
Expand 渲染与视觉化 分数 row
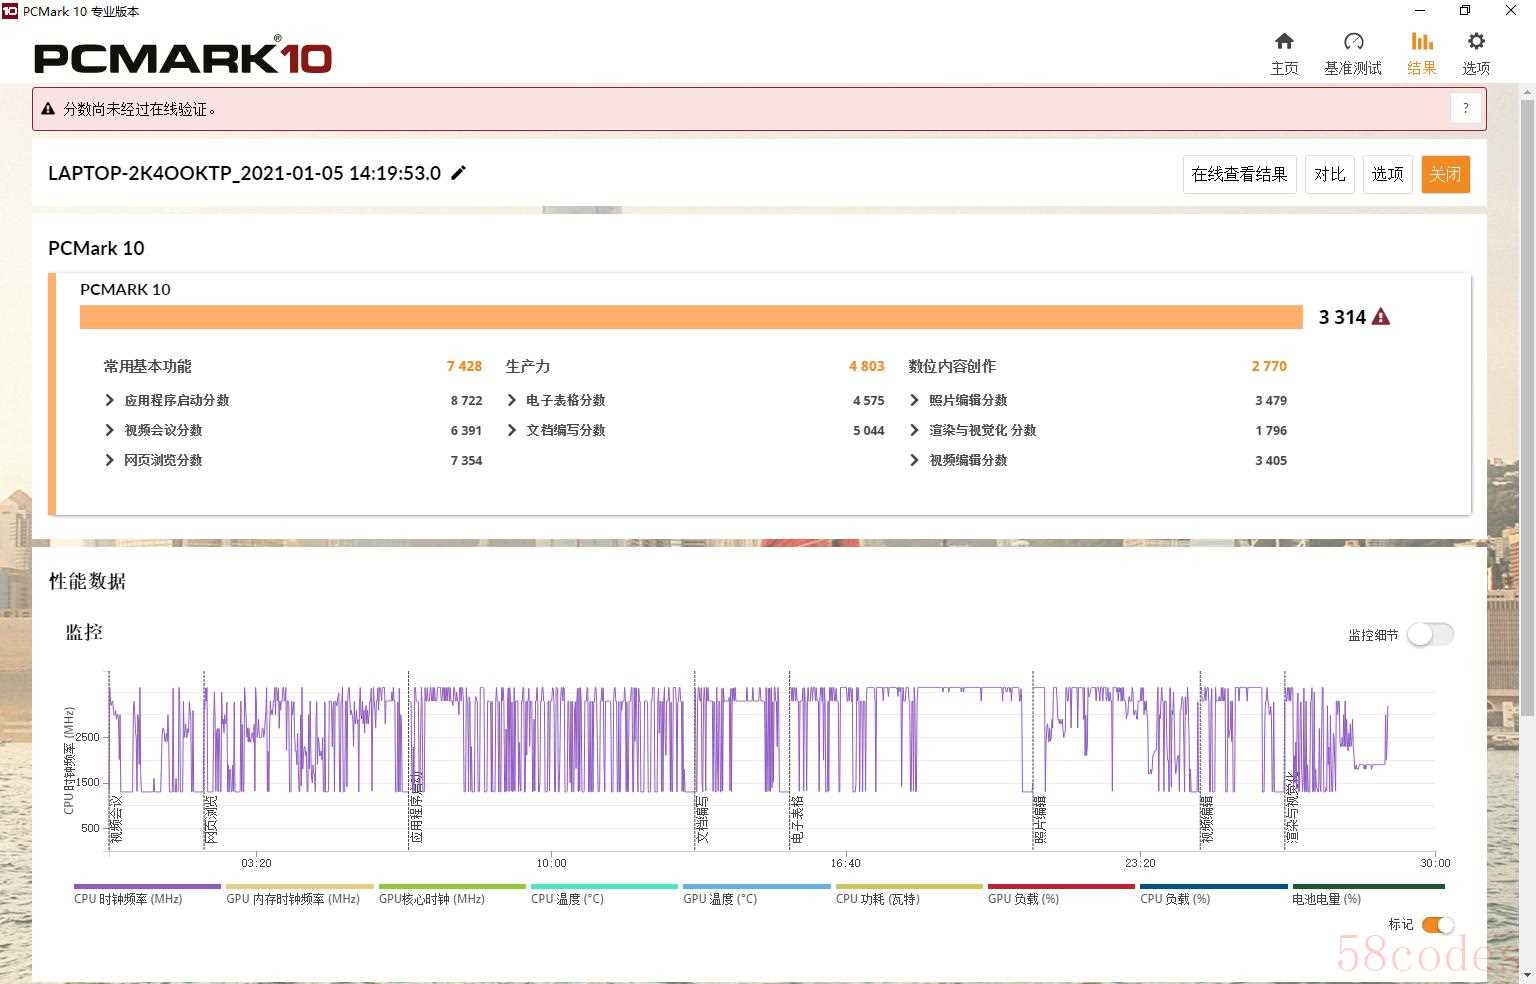pyautogui.click(x=914, y=430)
